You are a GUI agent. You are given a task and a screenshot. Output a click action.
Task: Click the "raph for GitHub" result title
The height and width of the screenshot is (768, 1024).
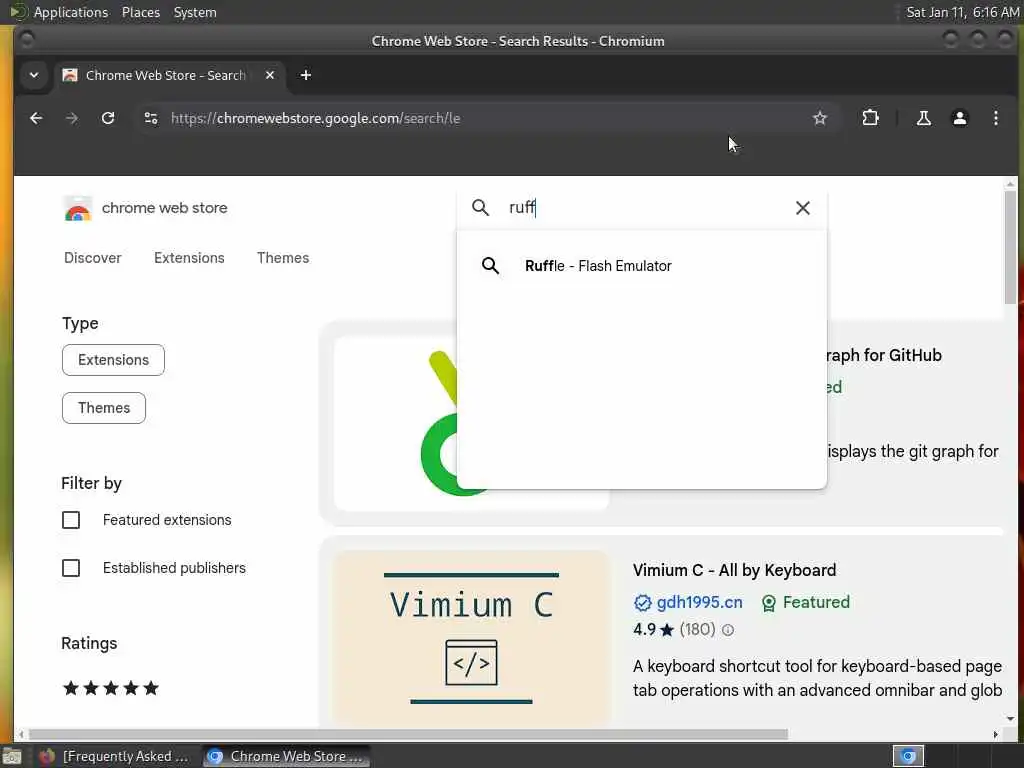(884, 355)
